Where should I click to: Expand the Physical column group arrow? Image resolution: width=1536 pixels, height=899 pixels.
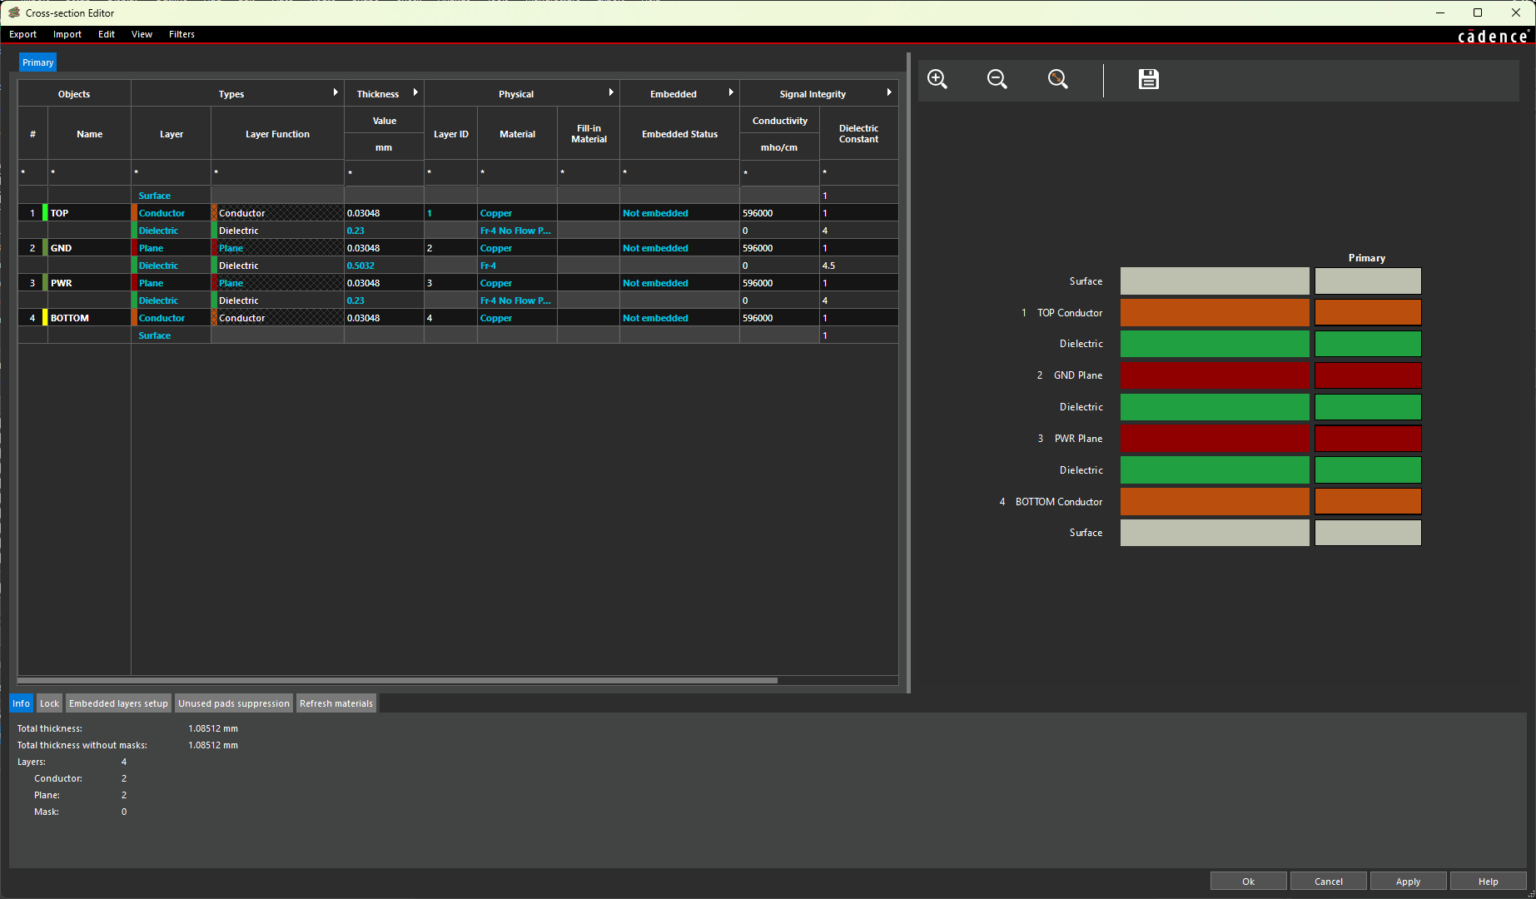[x=611, y=93]
